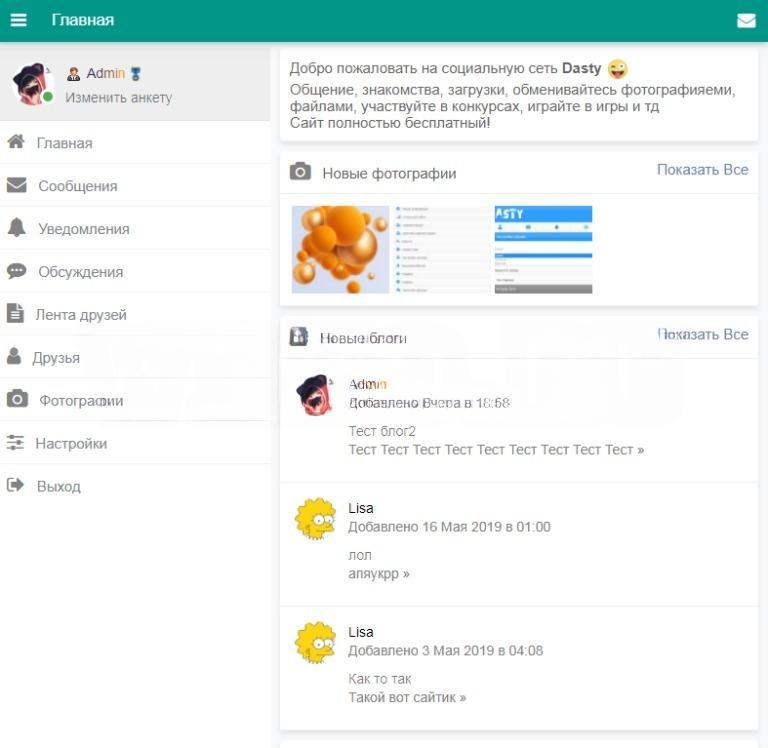Click Показать Все for new photos
This screenshot has height=748, width=768.
[x=702, y=170]
